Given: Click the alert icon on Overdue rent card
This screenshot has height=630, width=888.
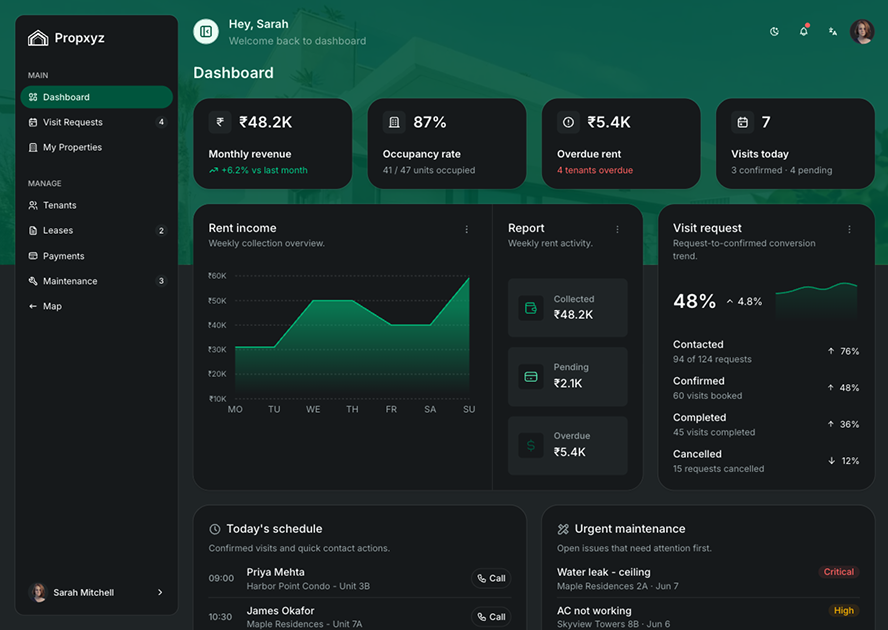Looking at the screenshot, I should pos(568,122).
